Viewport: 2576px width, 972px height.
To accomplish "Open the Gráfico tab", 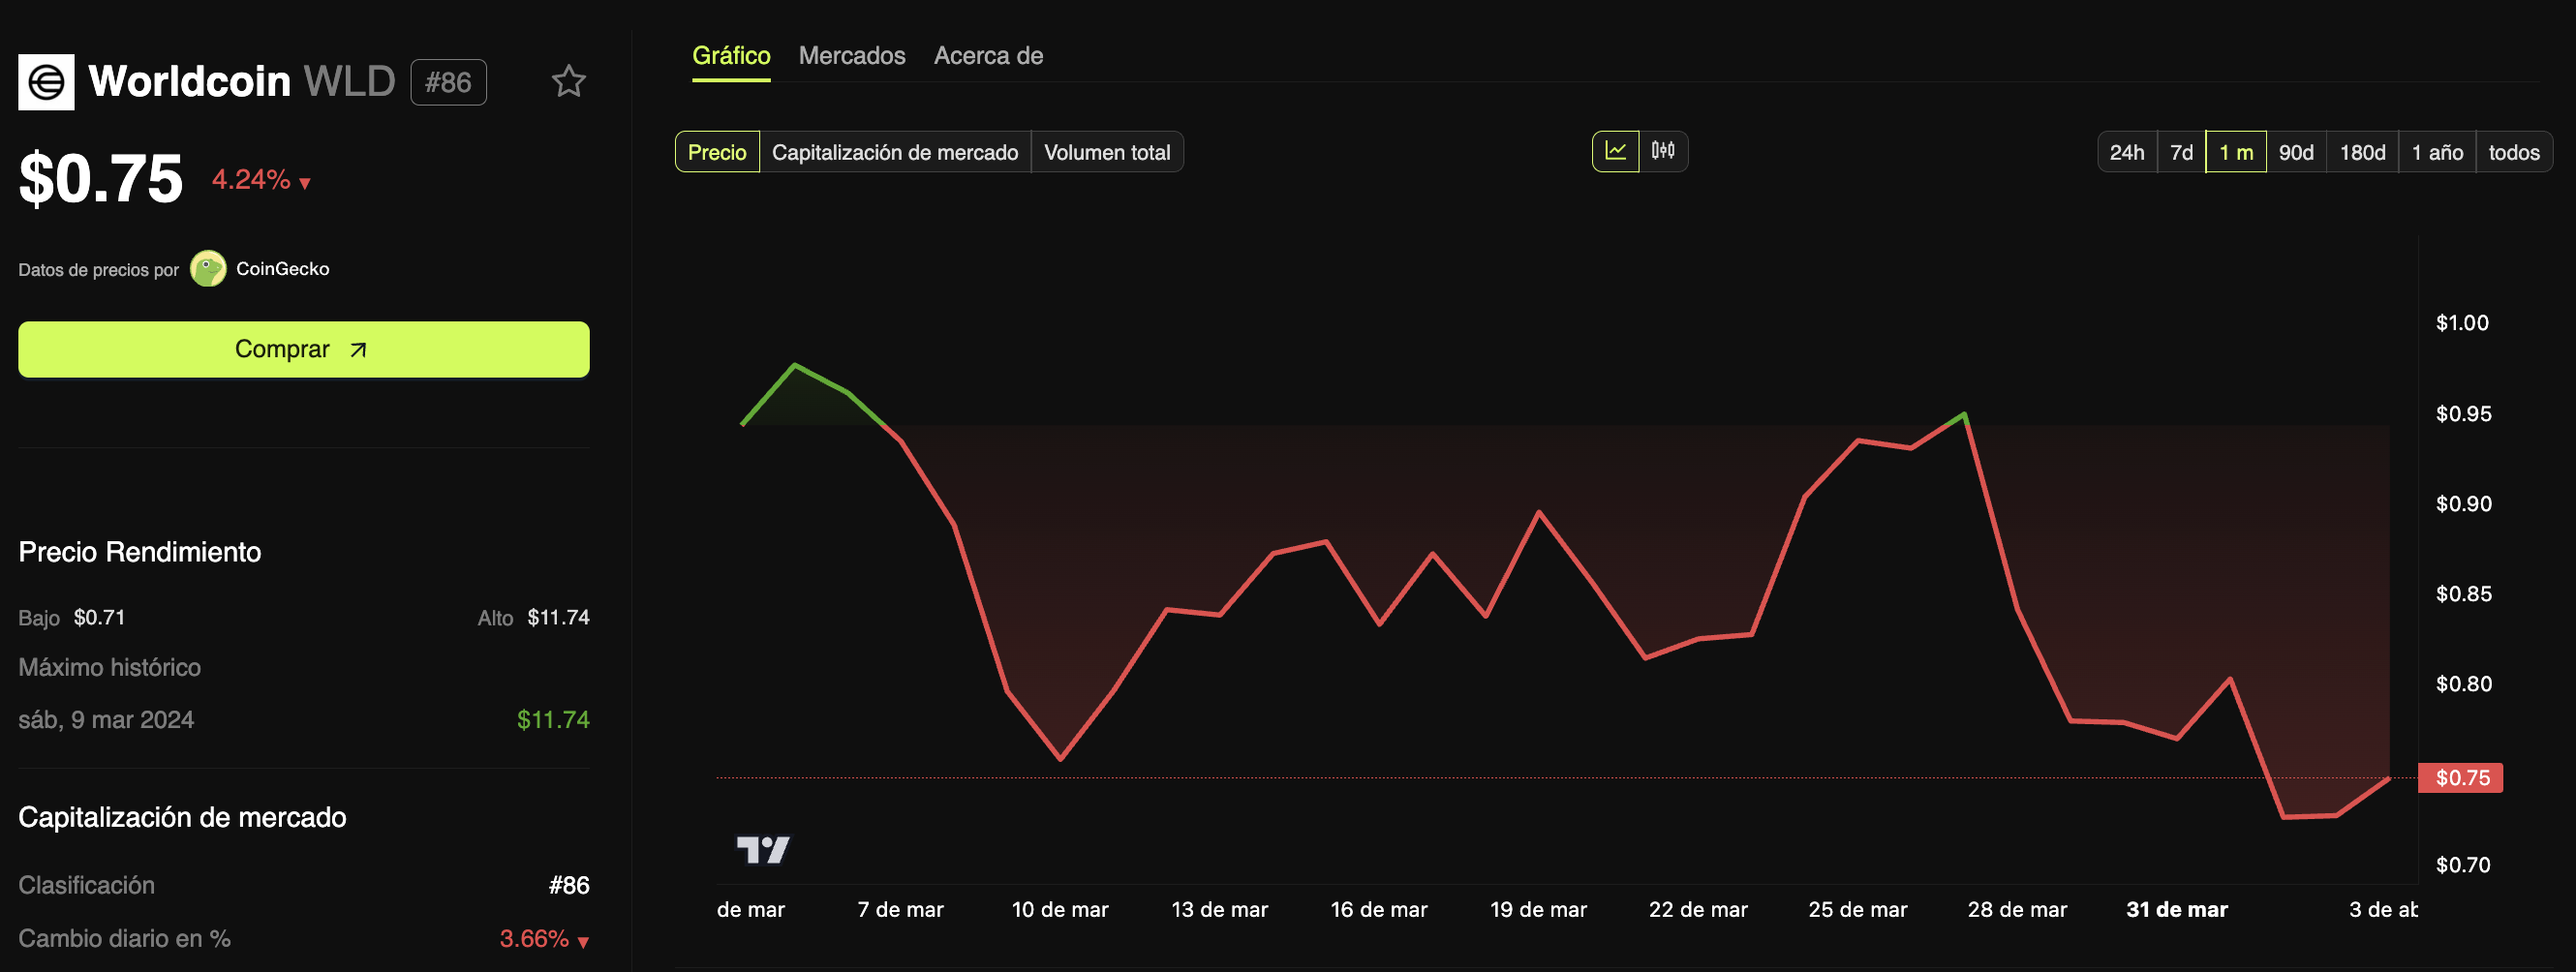I will point(731,56).
